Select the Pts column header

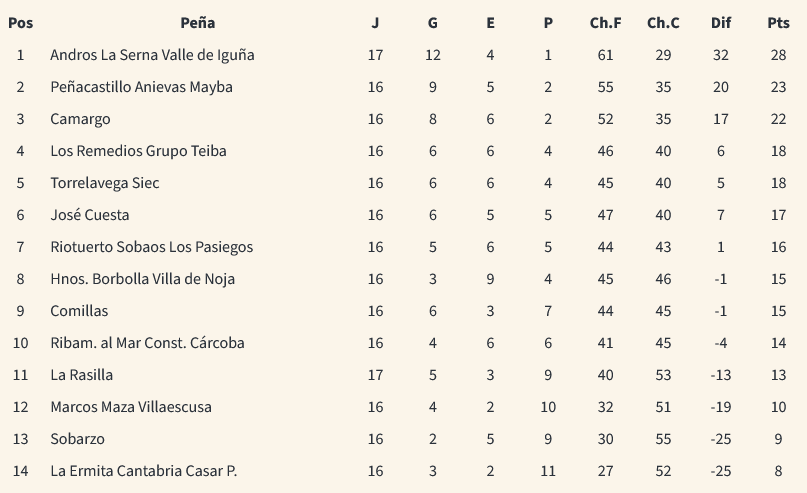[x=778, y=23]
